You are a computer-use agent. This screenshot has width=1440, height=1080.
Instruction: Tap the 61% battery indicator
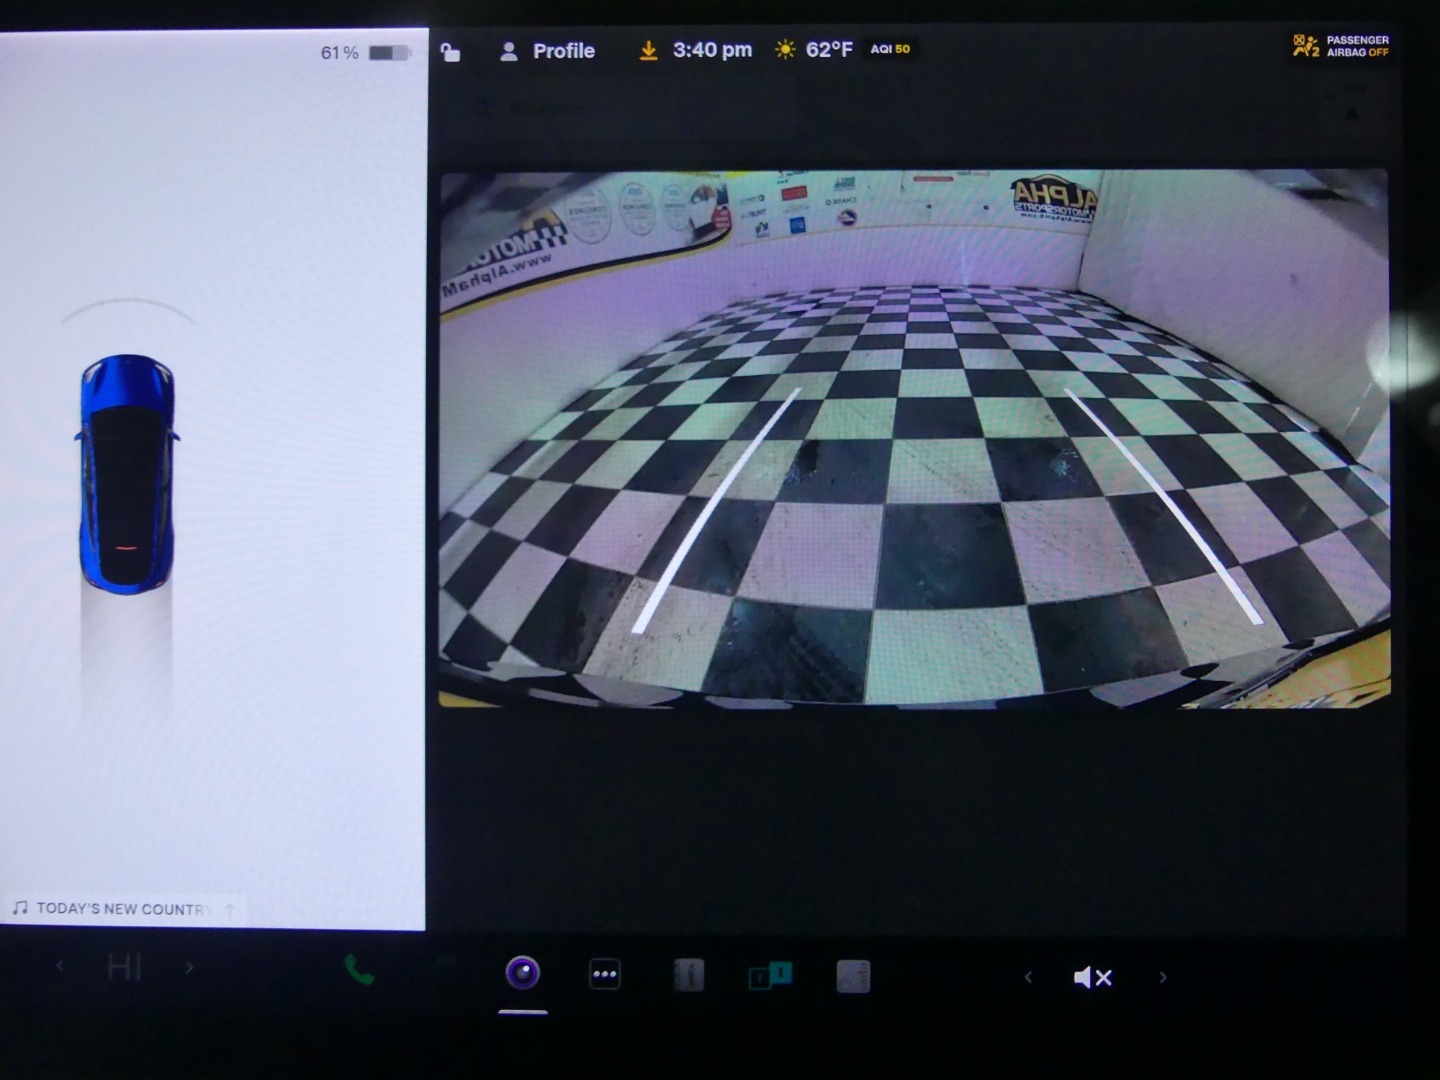365,53
